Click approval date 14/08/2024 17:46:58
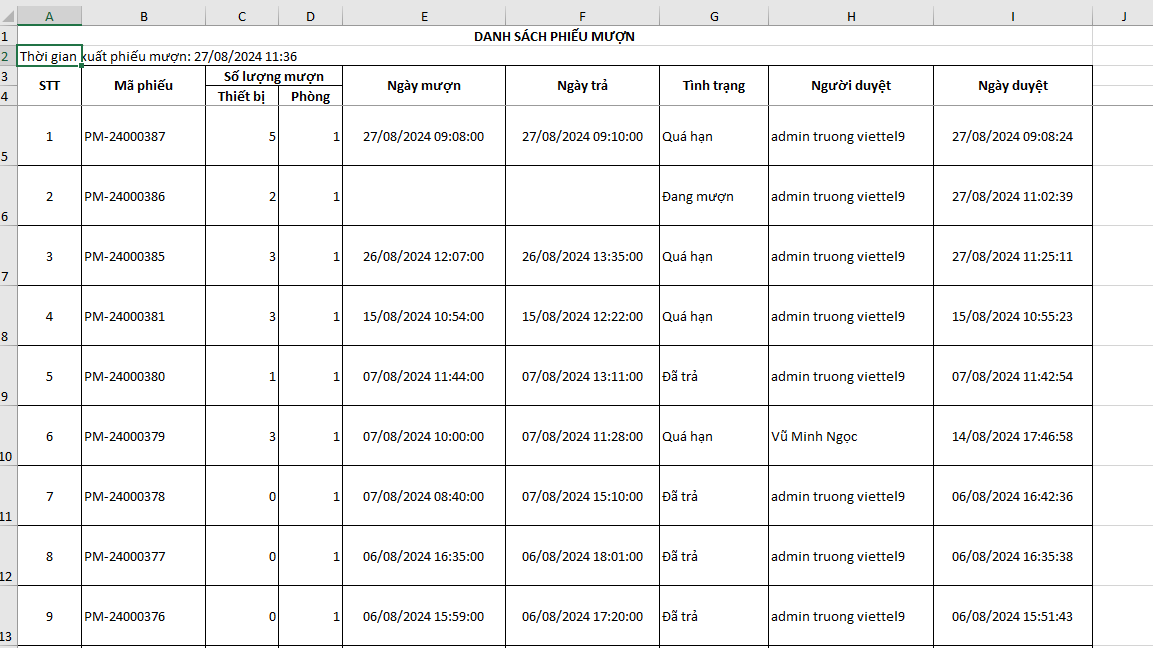This screenshot has height=648, width=1153. coord(1013,436)
